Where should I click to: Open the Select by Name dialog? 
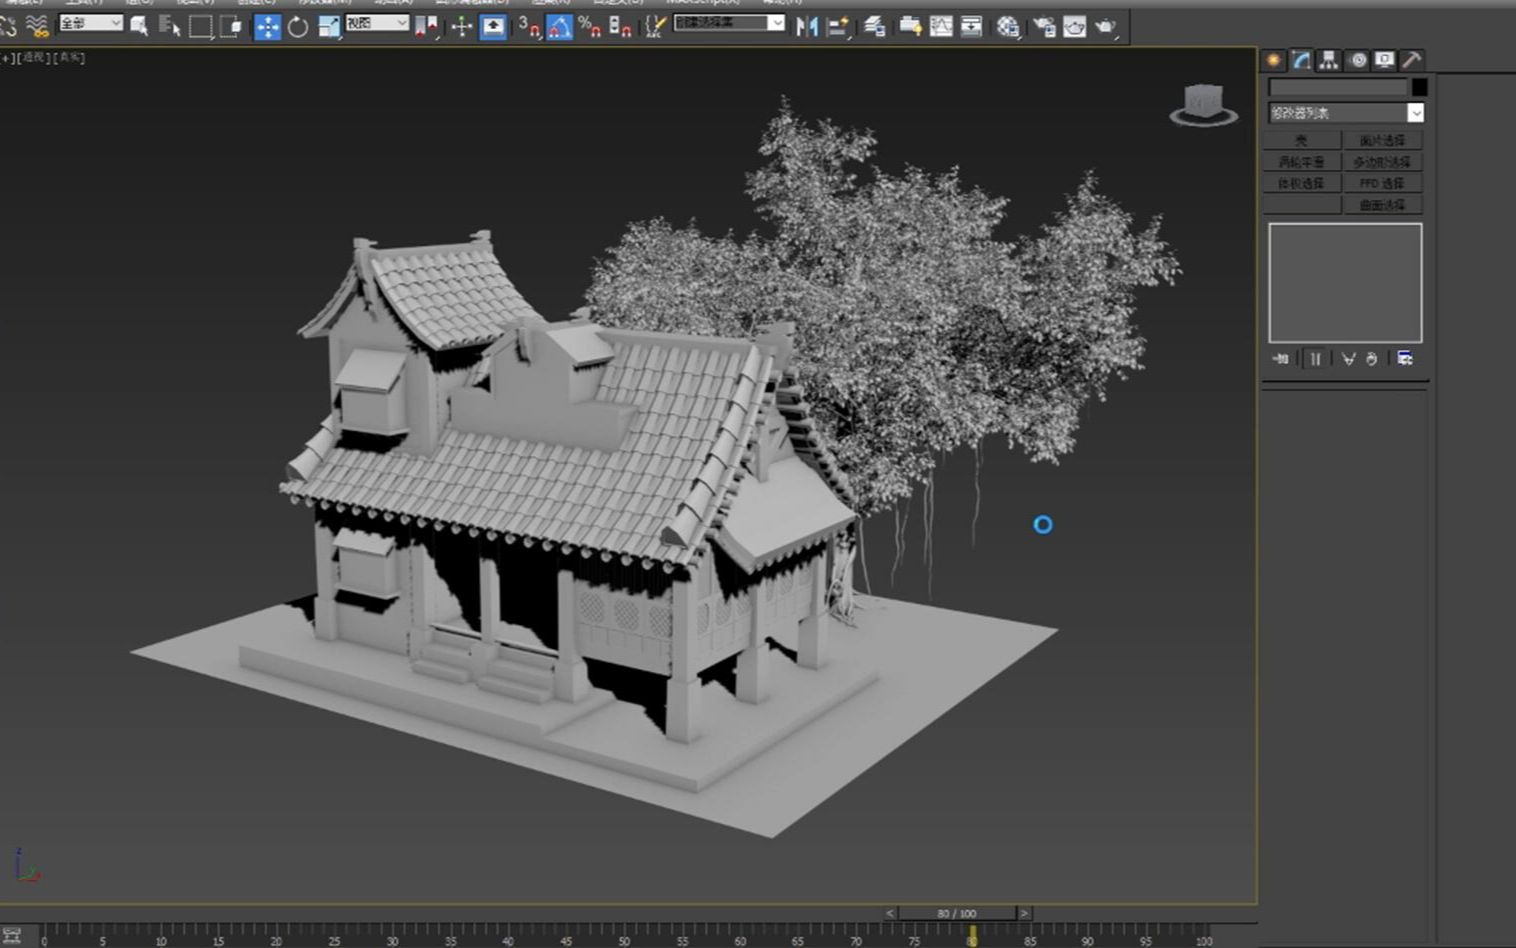point(170,26)
